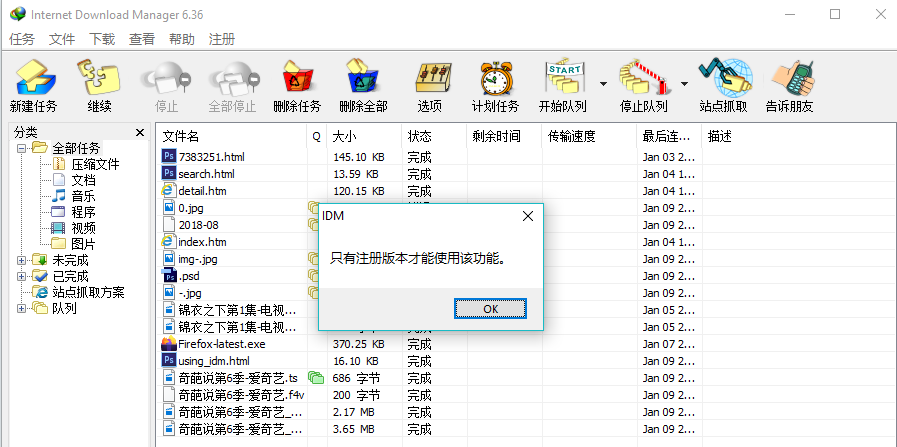The width and height of the screenshot is (897, 447).
Task: Select 程序 category in tree
Action: point(84,212)
